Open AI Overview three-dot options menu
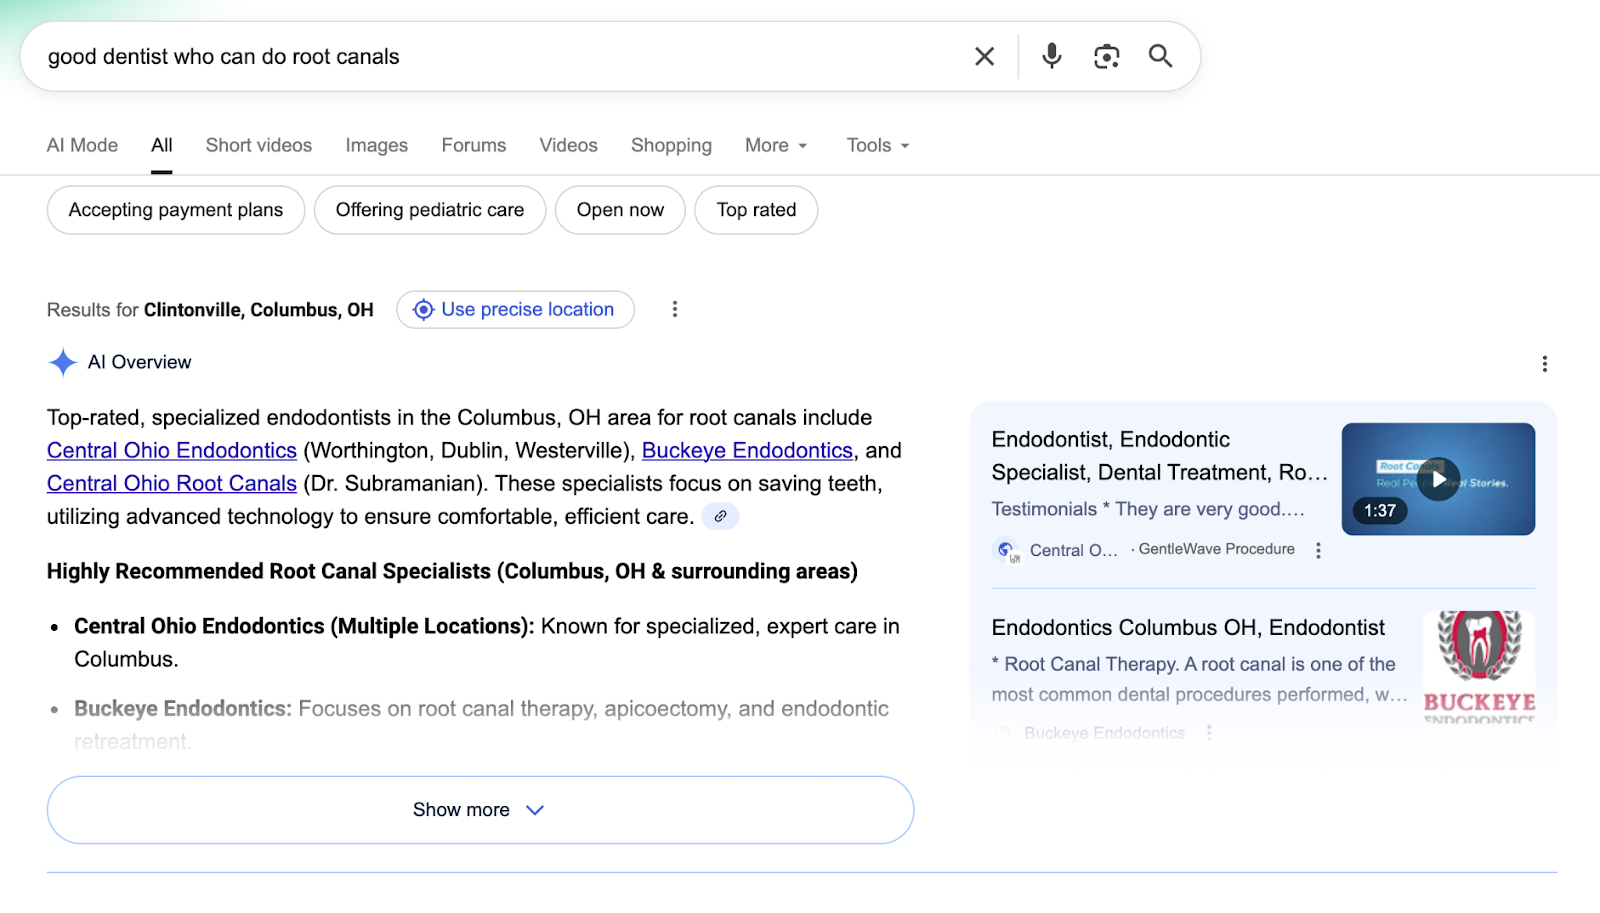 click(x=1545, y=364)
